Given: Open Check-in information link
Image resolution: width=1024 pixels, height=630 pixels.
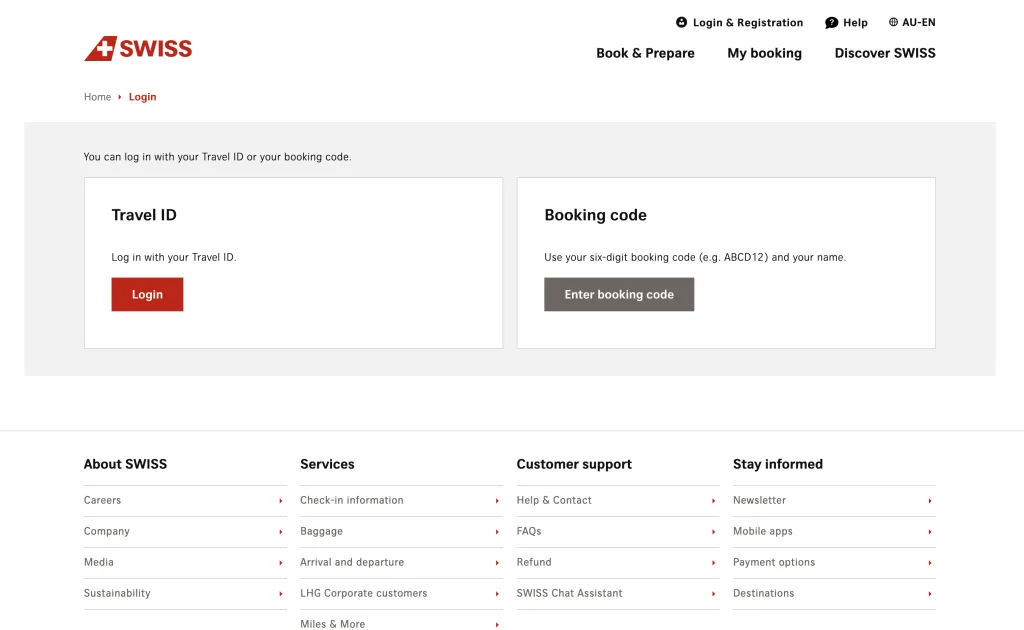Looking at the screenshot, I should pyautogui.click(x=401, y=501).
